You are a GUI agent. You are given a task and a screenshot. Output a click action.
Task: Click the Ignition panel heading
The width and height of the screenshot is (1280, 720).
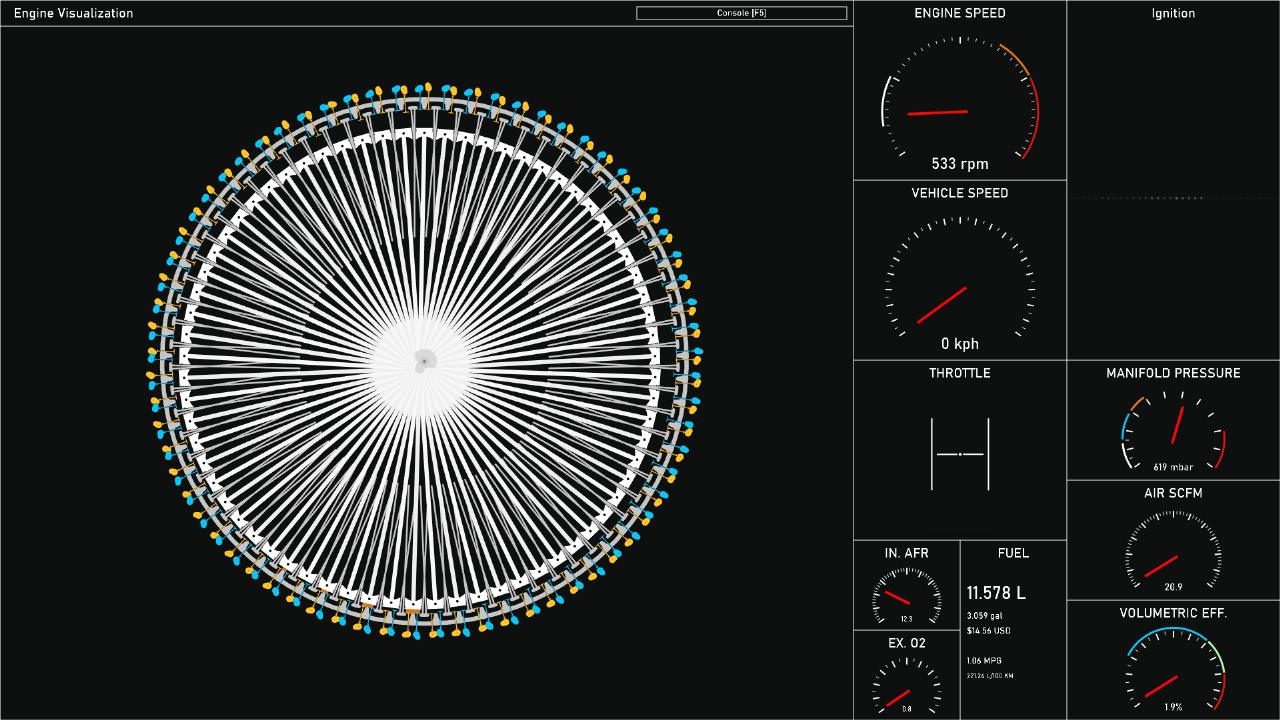click(x=1173, y=13)
